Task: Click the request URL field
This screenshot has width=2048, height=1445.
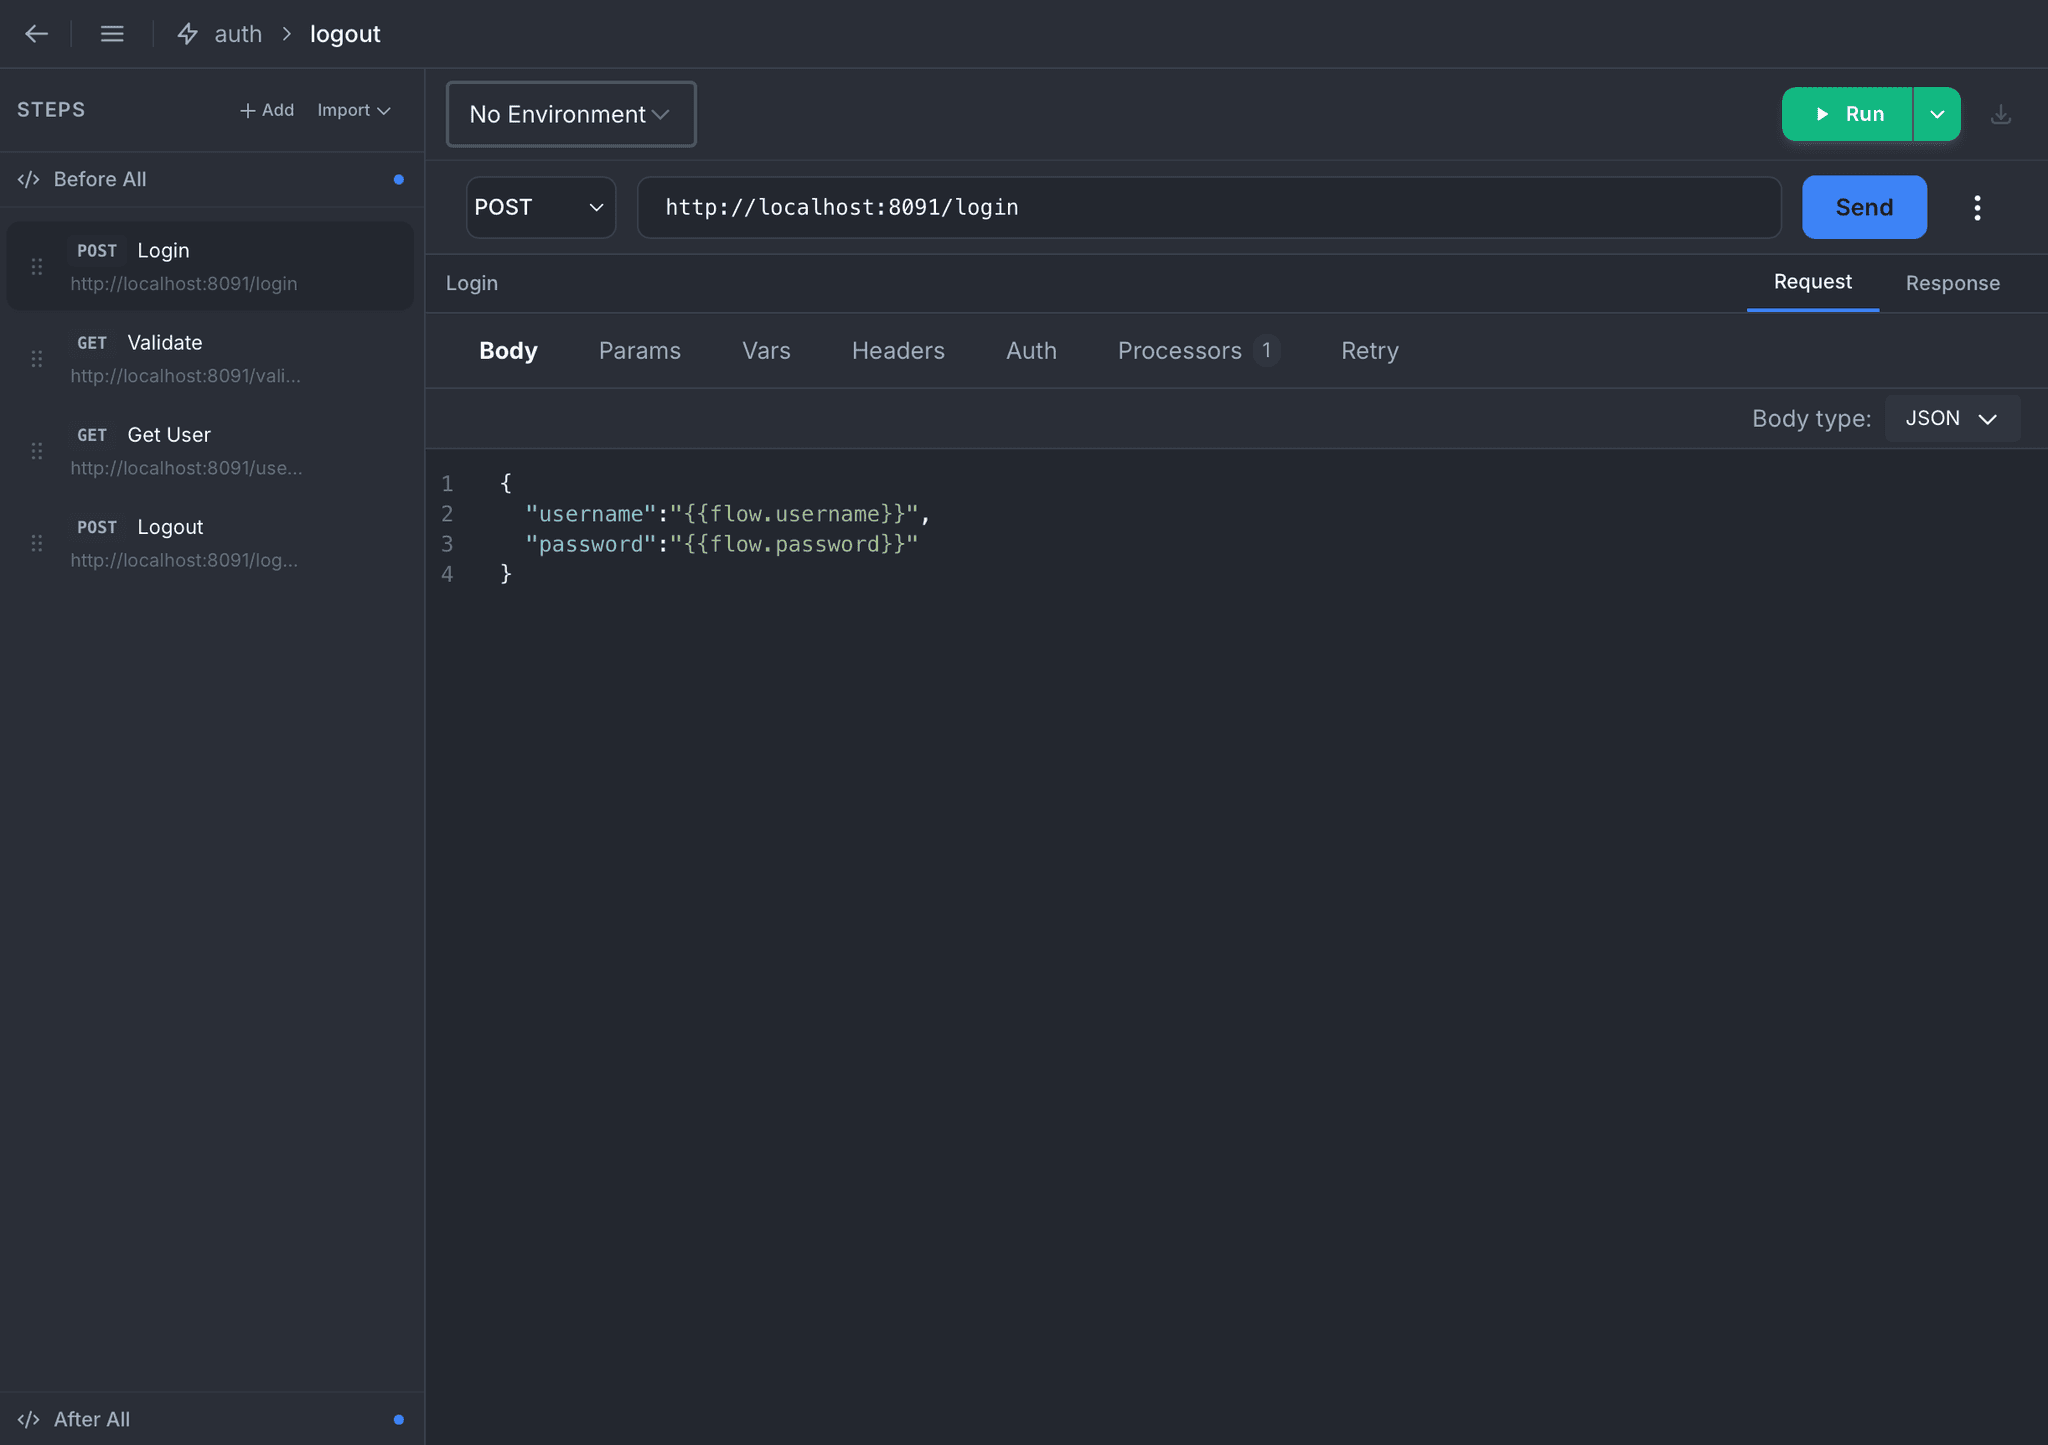Action: click(x=1209, y=207)
